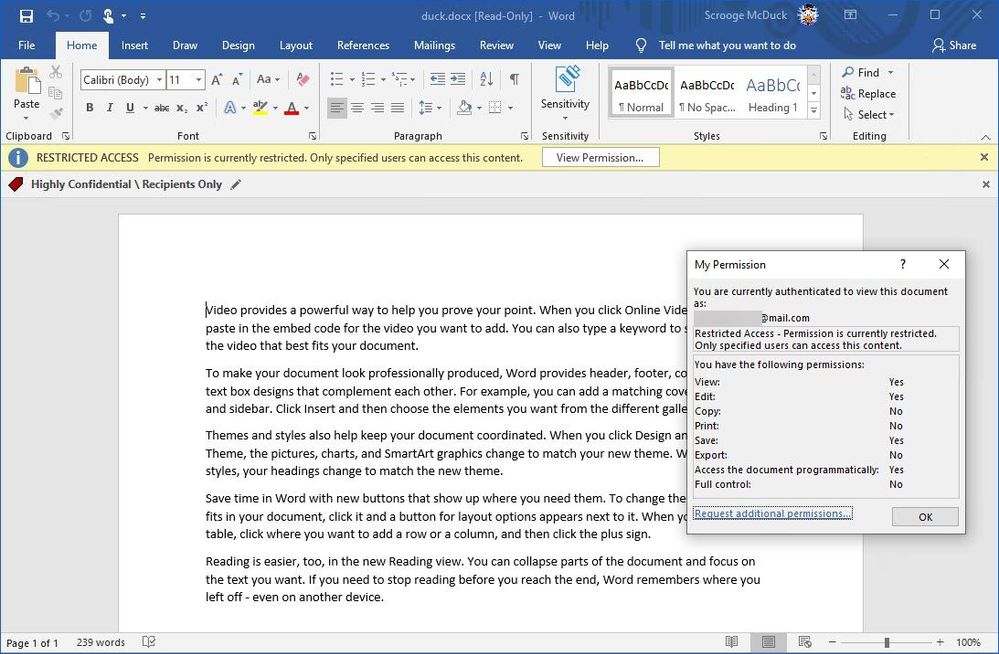999x654 pixels.
Task: Click the zoom slider handle
Action: click(886, 643)
